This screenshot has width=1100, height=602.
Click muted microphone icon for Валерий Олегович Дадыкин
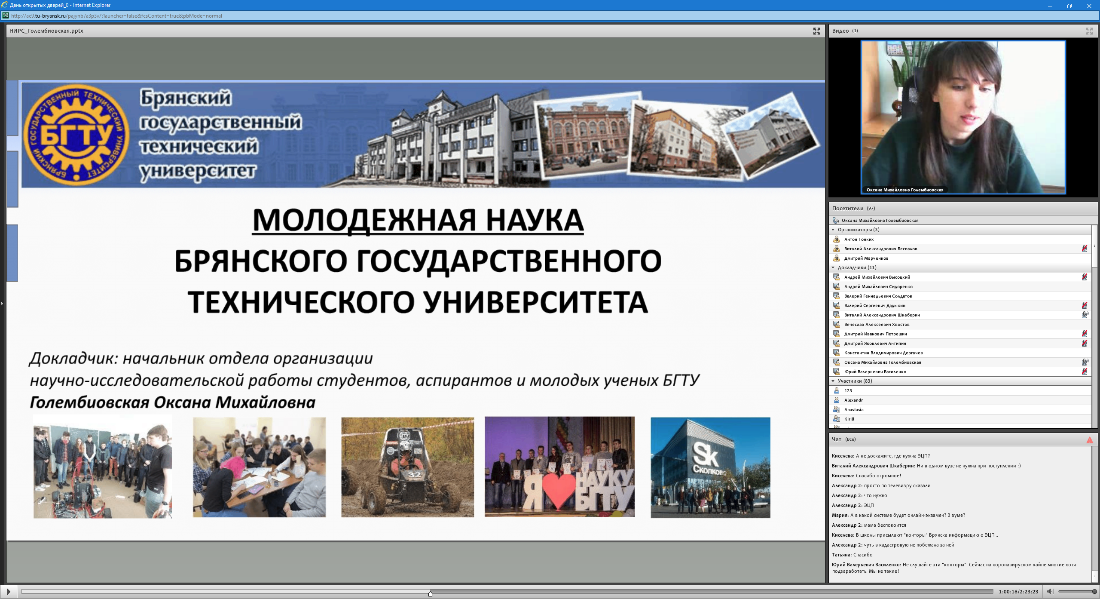click(x=1085, y=306)
